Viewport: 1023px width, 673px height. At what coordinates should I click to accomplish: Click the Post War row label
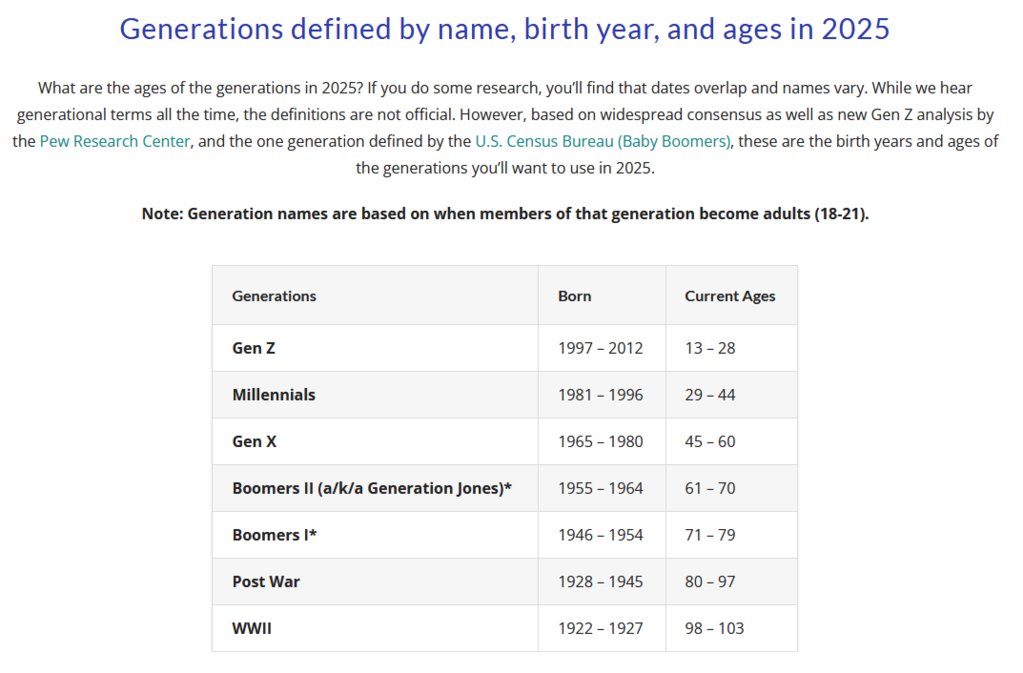[266, 582]
